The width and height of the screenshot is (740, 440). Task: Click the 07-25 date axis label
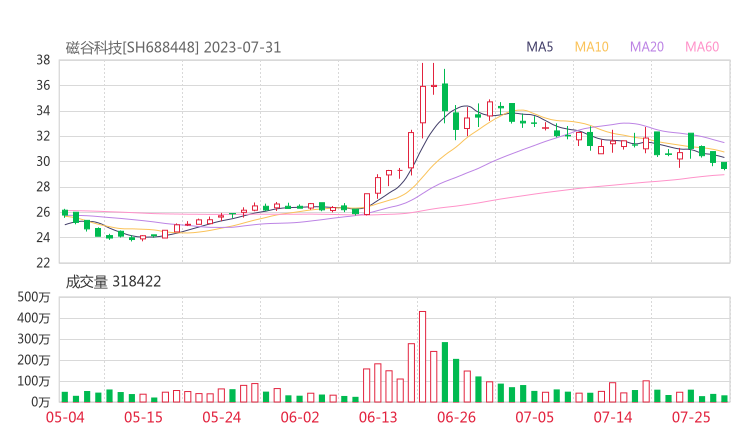click(691, 417)
